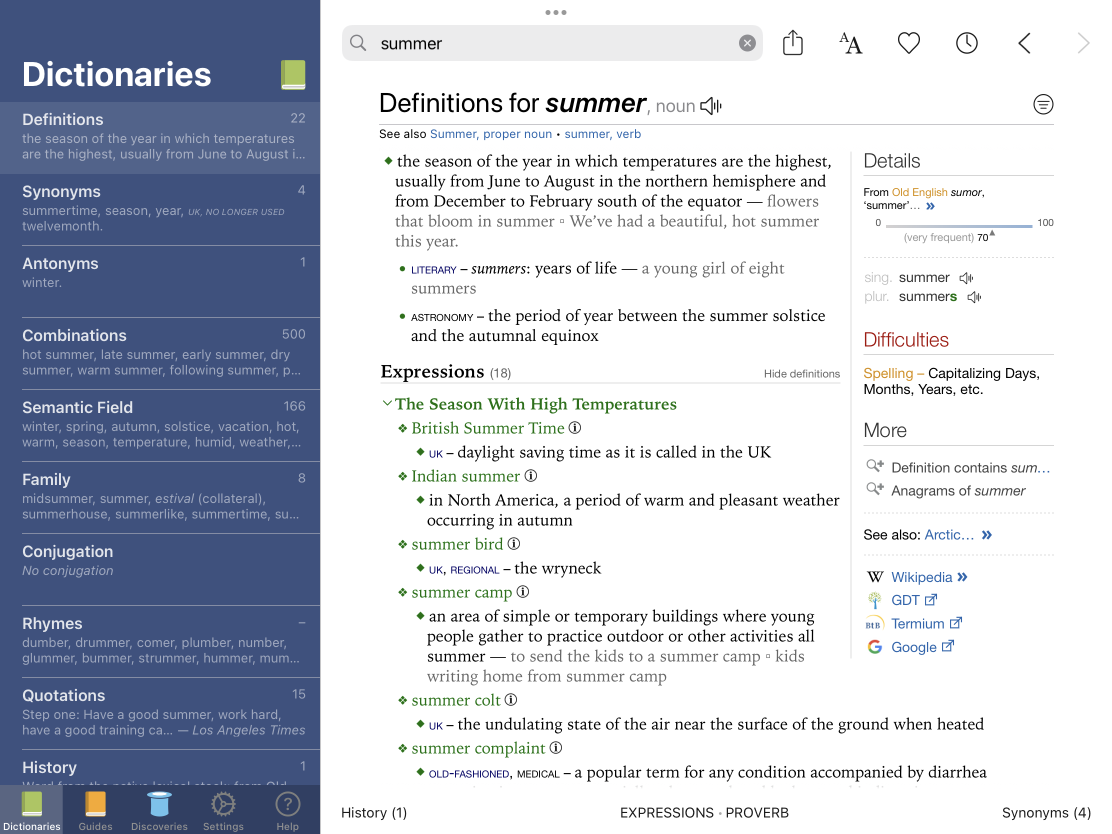Screen dimensions: 1112x834
Task: Open Settings tab
Action: coord(223,811)
